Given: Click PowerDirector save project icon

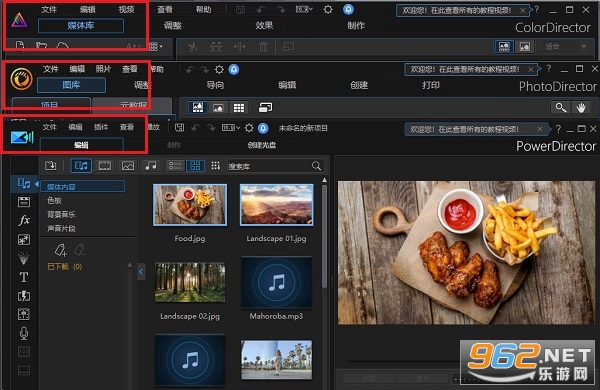Looking at the screenshot, I should 179,128.
